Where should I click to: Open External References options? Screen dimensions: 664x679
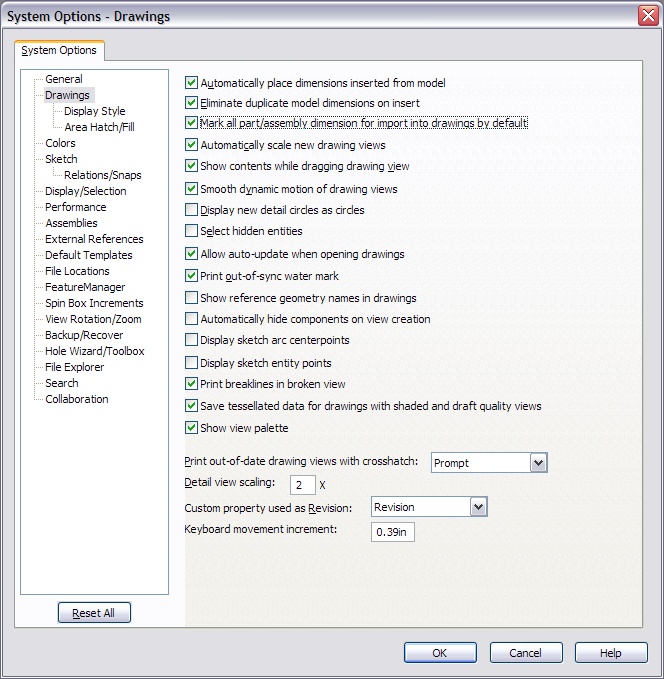(x=94, y=239)
